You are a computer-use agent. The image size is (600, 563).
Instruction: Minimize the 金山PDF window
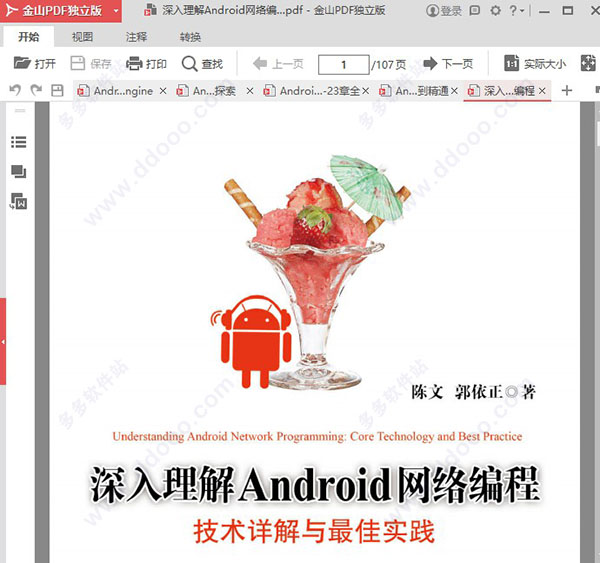pos(544,11)
